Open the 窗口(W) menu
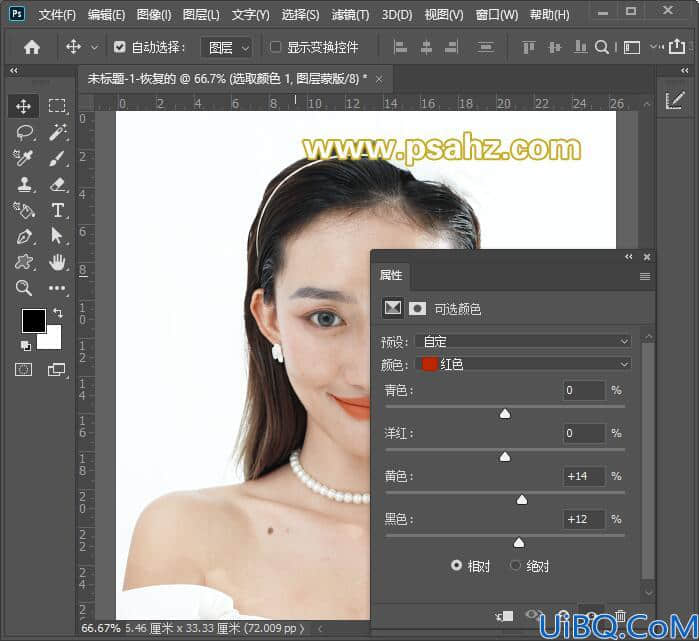Viewport: 699px width, 641px height. tap(497, 15)
